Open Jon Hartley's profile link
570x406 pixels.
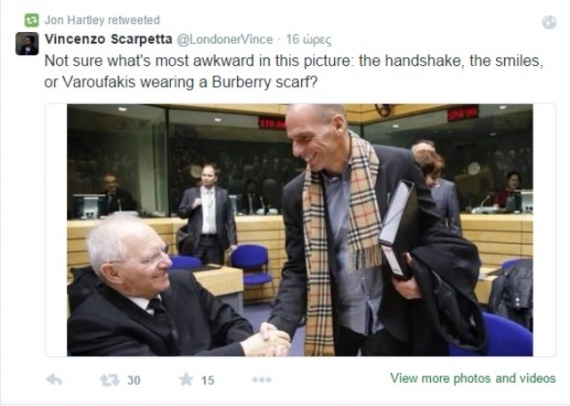(74, 20)
